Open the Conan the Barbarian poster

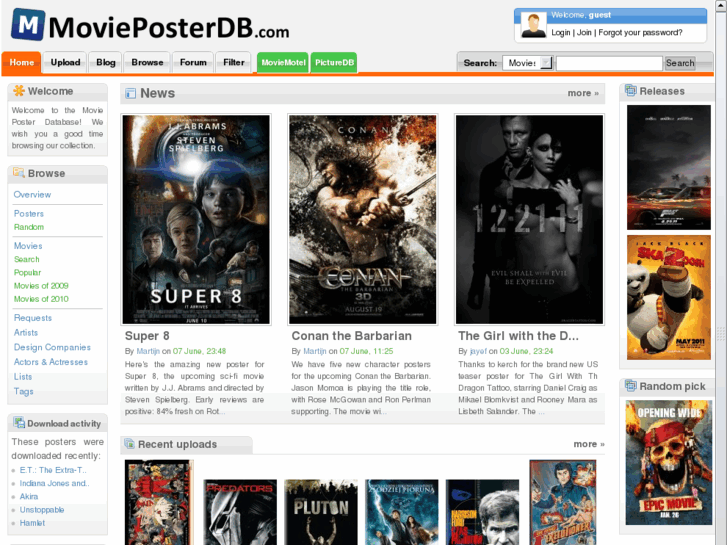(x=363, y=219)
